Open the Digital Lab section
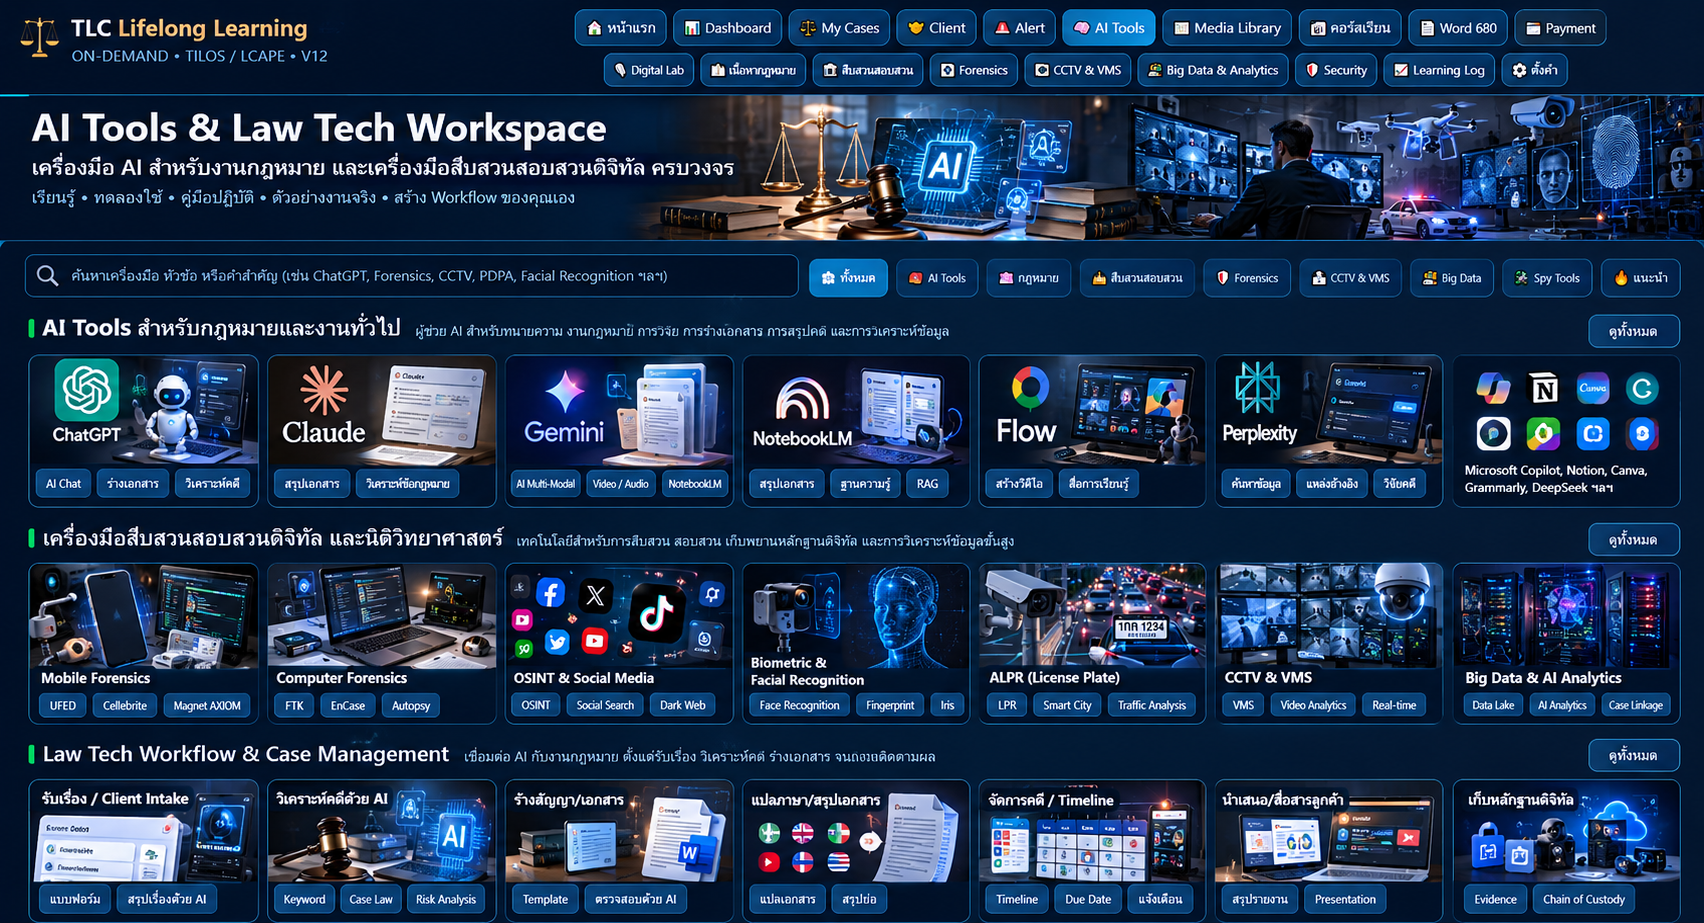Viewport: 1704px width, 923px height. coord(649,70)
